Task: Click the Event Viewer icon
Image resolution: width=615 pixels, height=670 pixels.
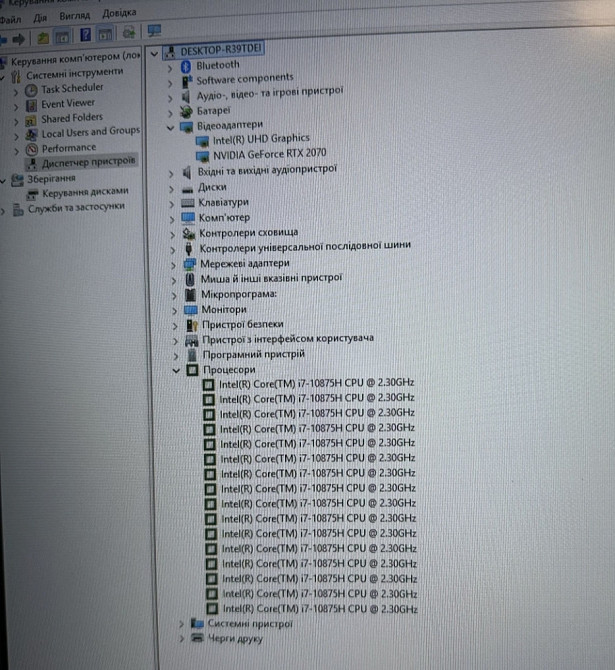Action: pos(31,103)
